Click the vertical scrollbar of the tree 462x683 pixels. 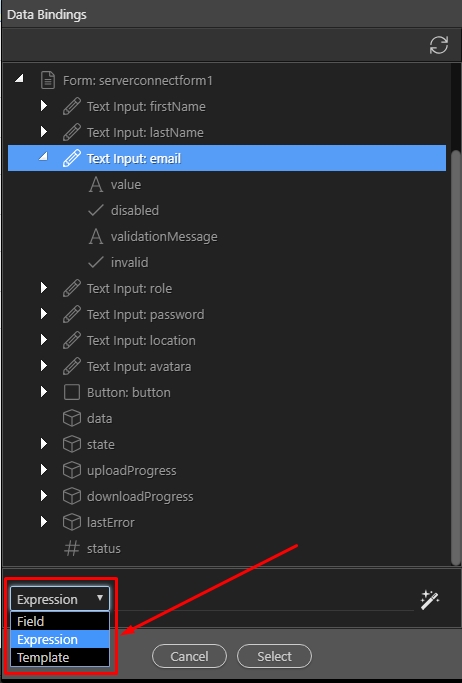(x=456, y=357)
